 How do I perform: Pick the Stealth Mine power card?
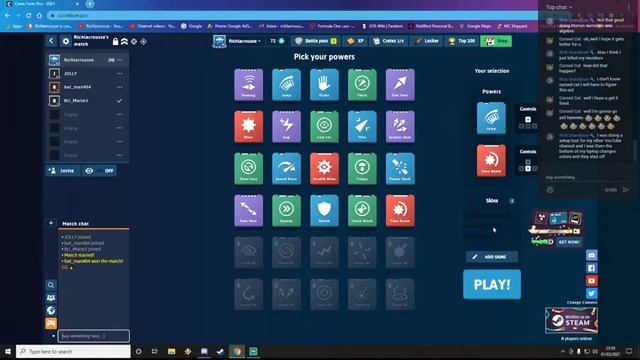click(324, 169)
